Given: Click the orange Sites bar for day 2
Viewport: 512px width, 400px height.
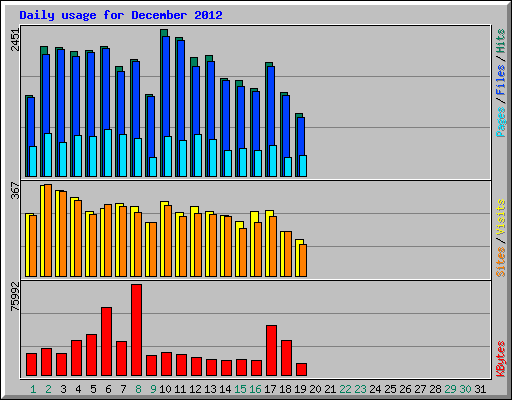Looking at the screenshot, I should pos(48,230).
